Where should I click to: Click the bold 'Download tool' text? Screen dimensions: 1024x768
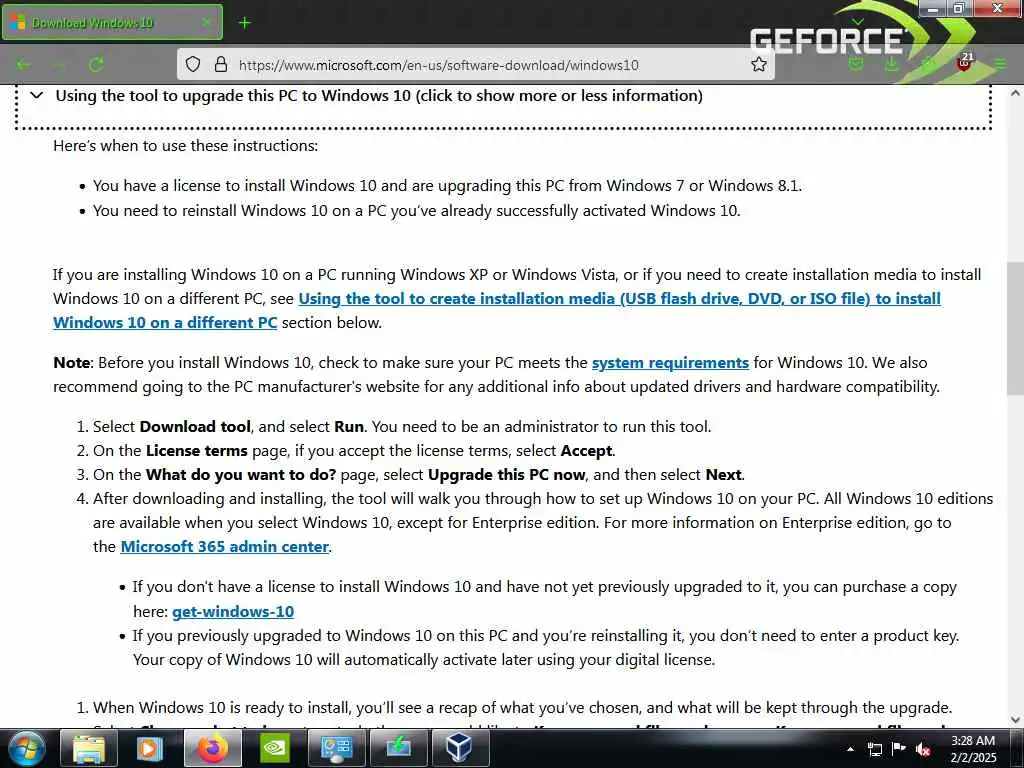195,426
